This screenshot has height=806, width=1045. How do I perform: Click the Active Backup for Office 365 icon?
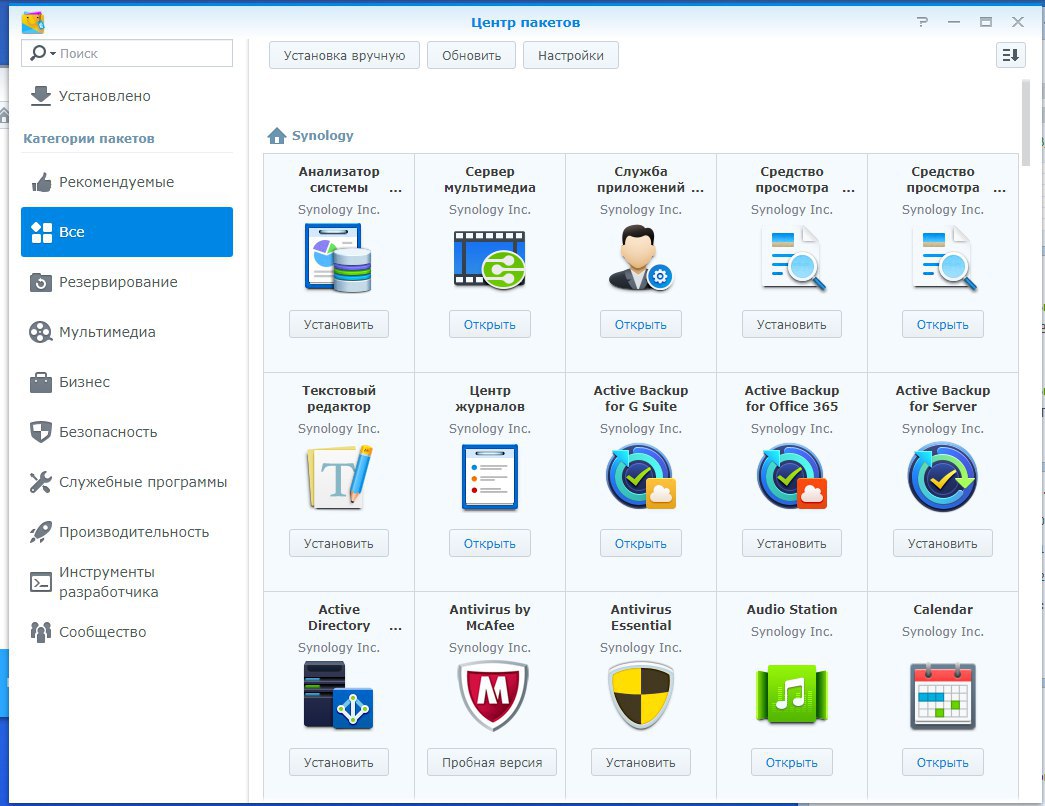792,477
